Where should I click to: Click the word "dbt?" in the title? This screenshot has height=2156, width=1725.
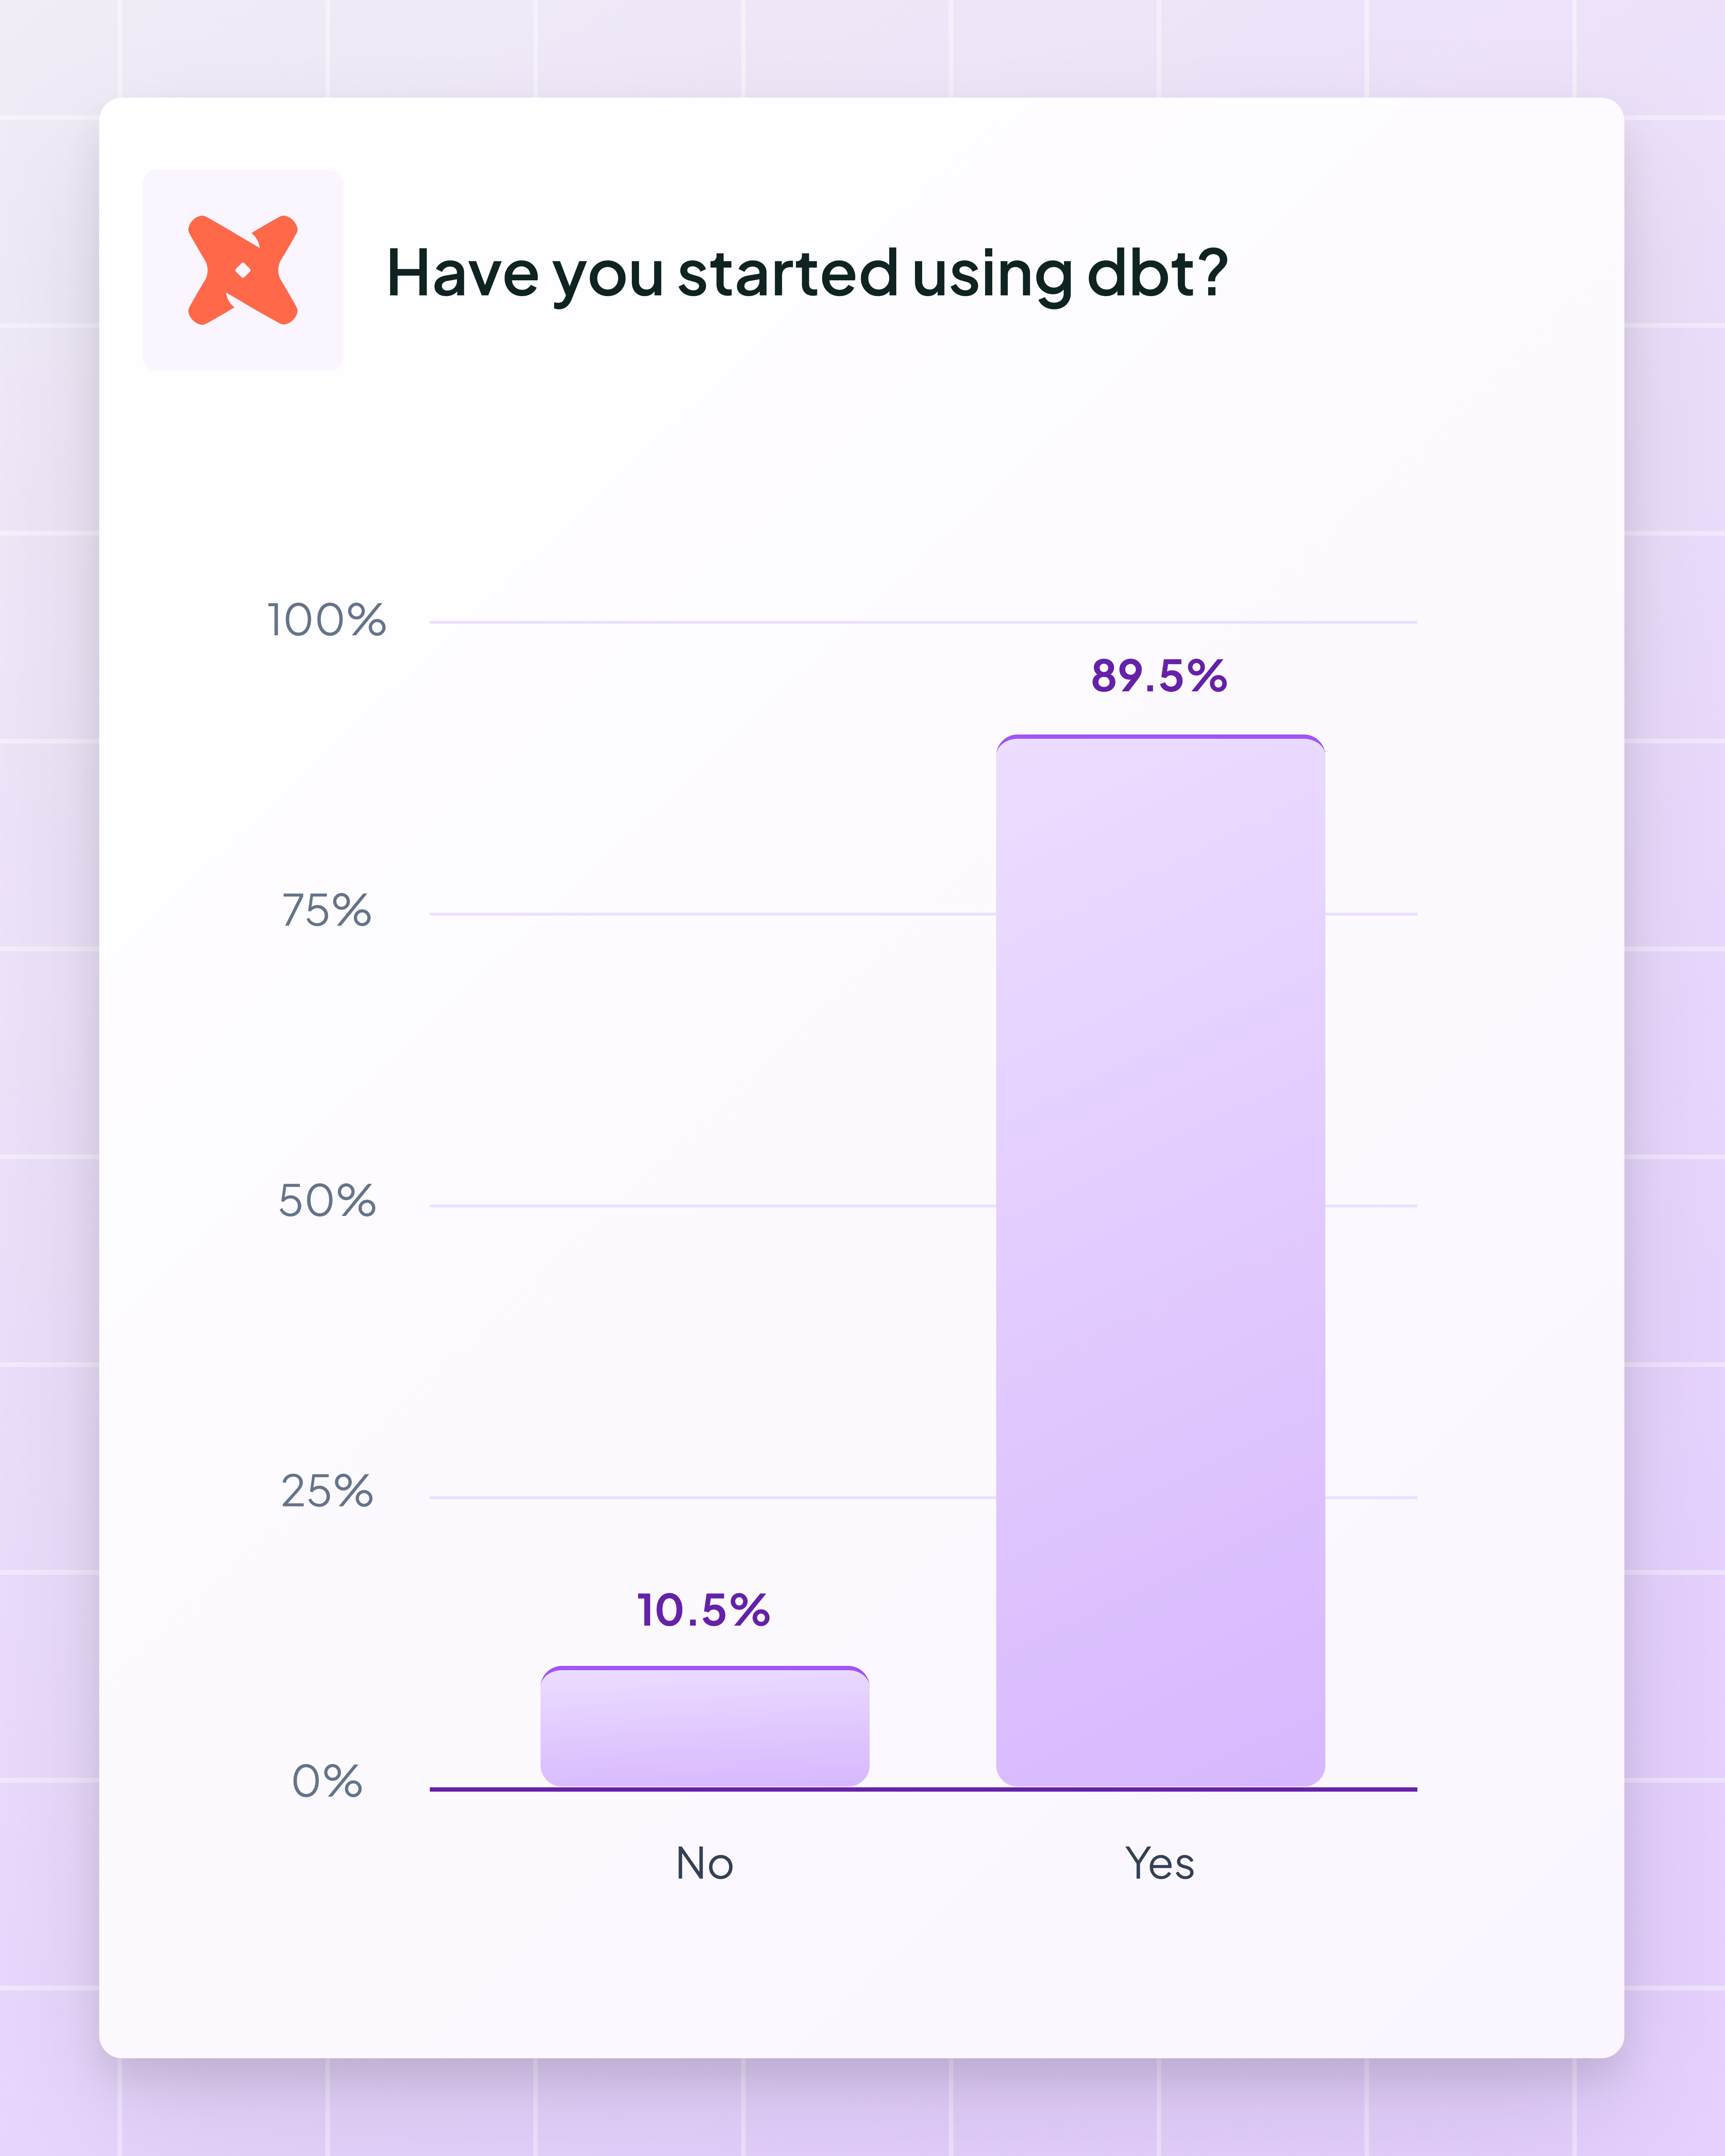point(1157,273)
